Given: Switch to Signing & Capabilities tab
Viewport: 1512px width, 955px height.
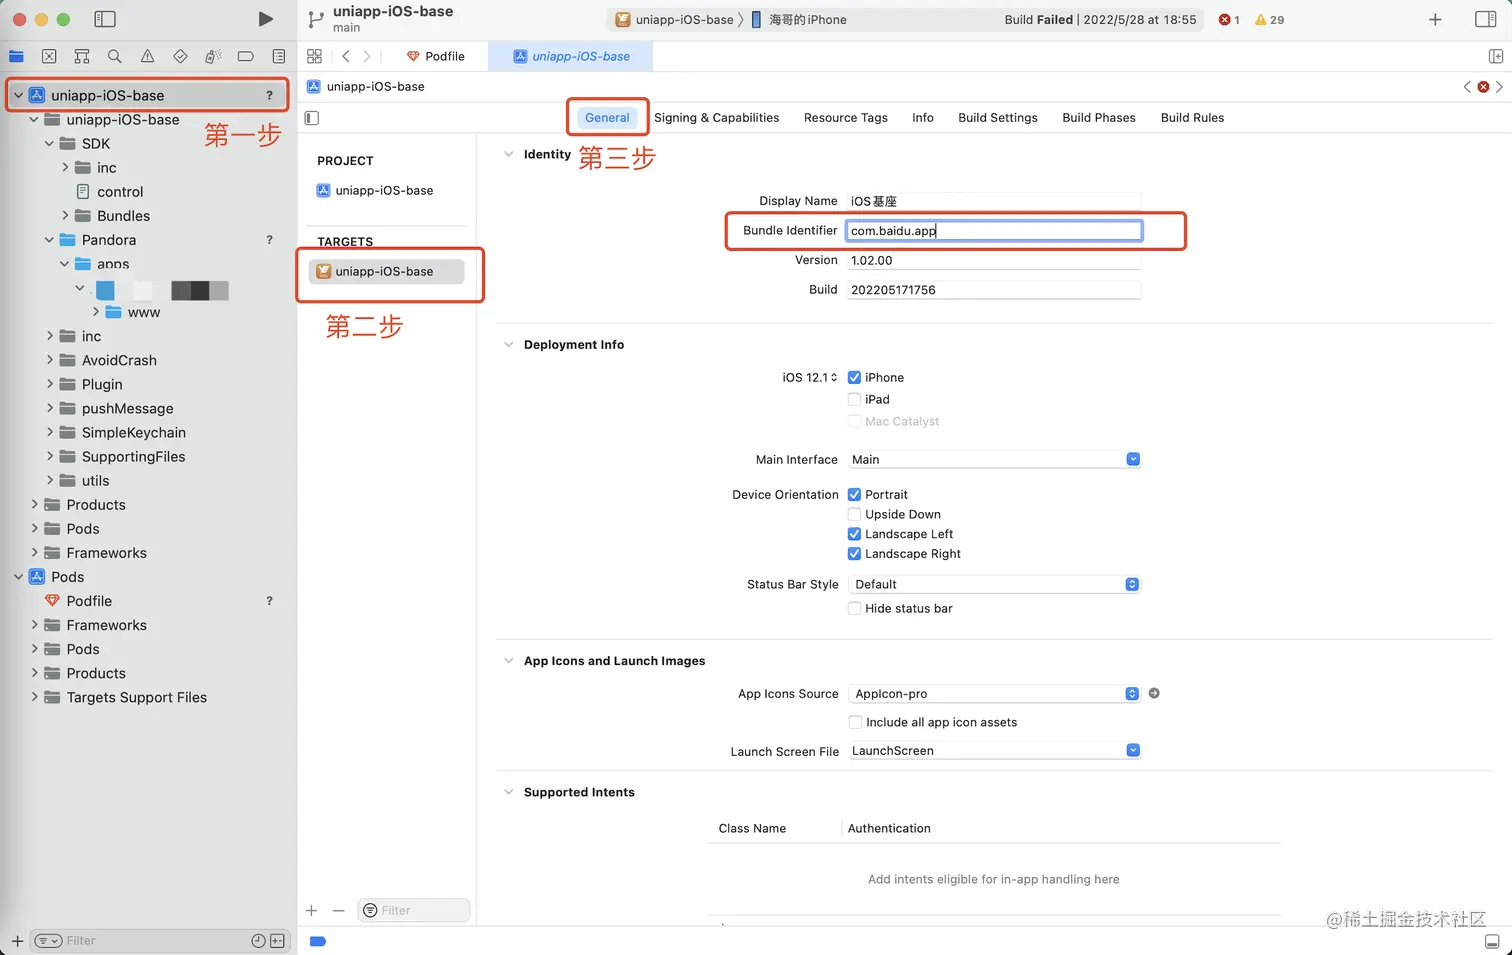Looking at the screenshot, I should (x=716, y=118).
